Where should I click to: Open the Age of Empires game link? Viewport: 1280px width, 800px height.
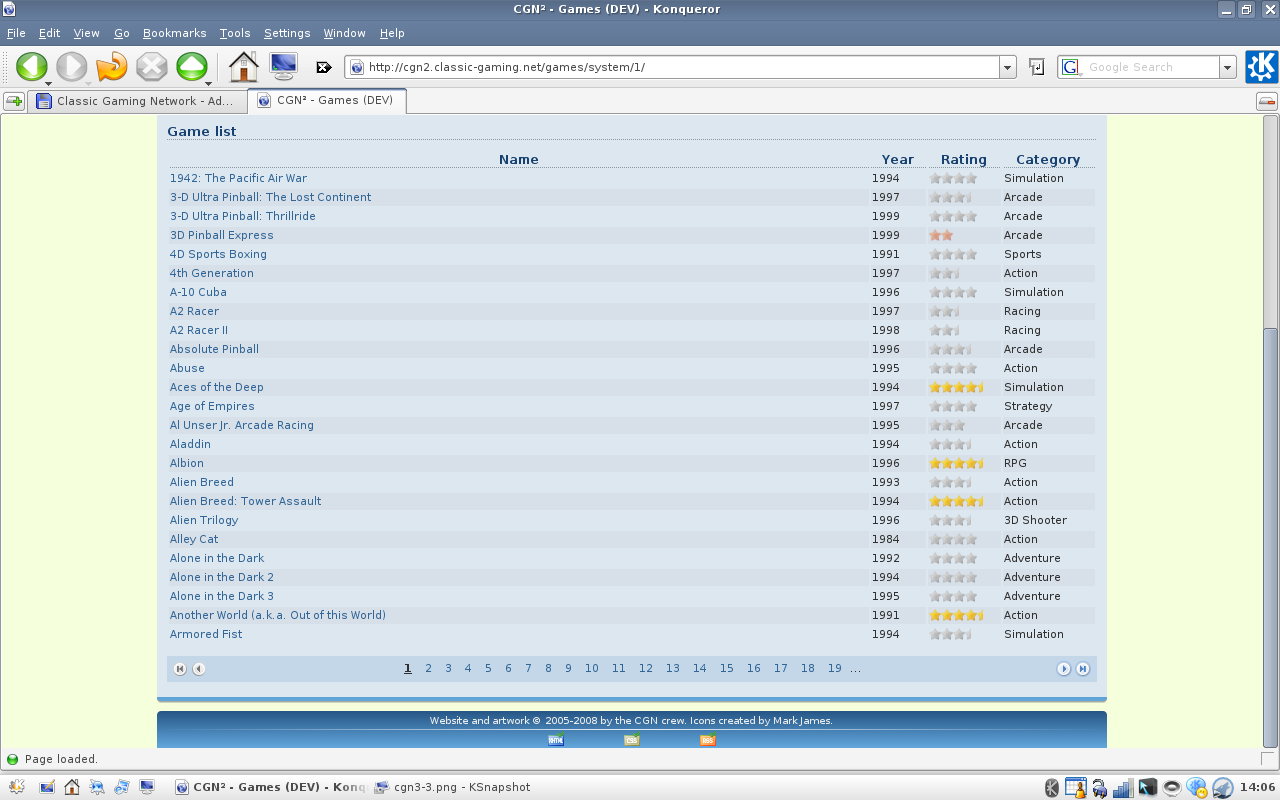point(212,406)
